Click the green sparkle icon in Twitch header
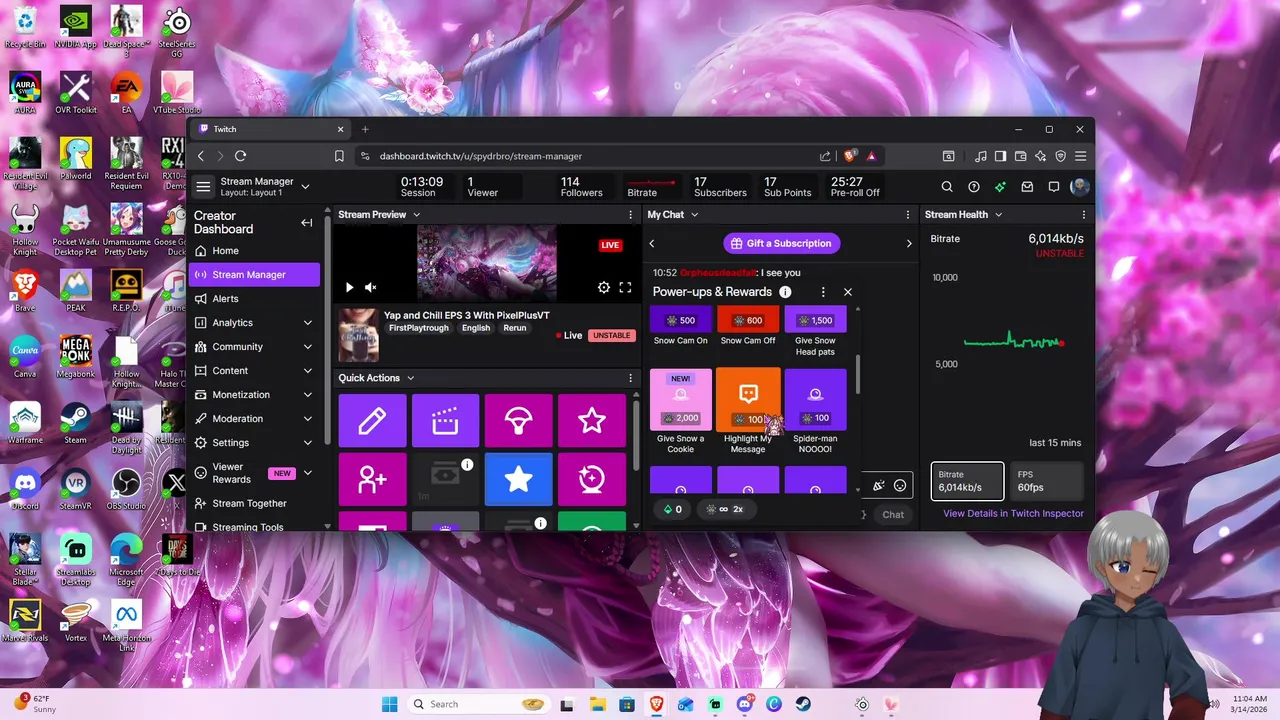This screenshot has height=720, width=1280. coord(1000,187)
